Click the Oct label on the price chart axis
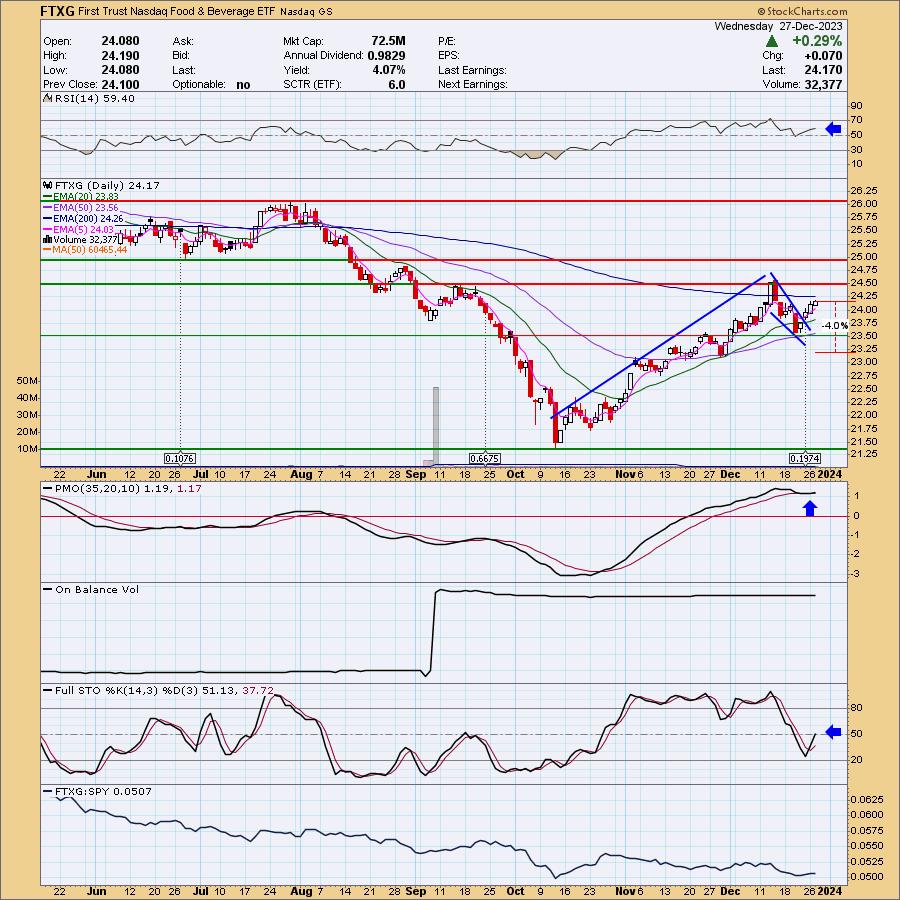 coord(515,474)
